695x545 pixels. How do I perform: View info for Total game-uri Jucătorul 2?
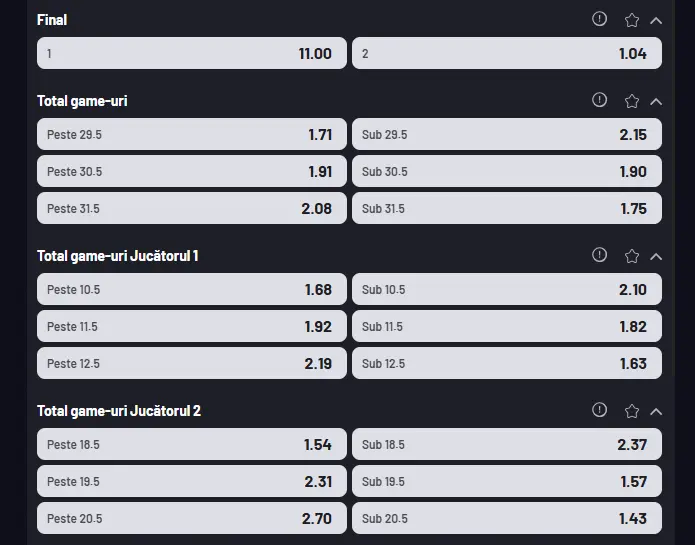coord(599,410)
